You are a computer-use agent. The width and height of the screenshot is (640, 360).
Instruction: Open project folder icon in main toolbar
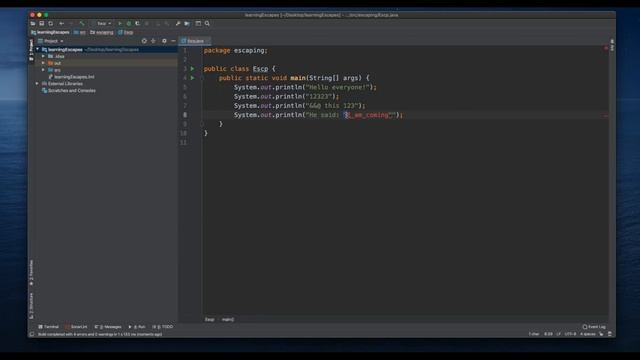tap(33, 24)
